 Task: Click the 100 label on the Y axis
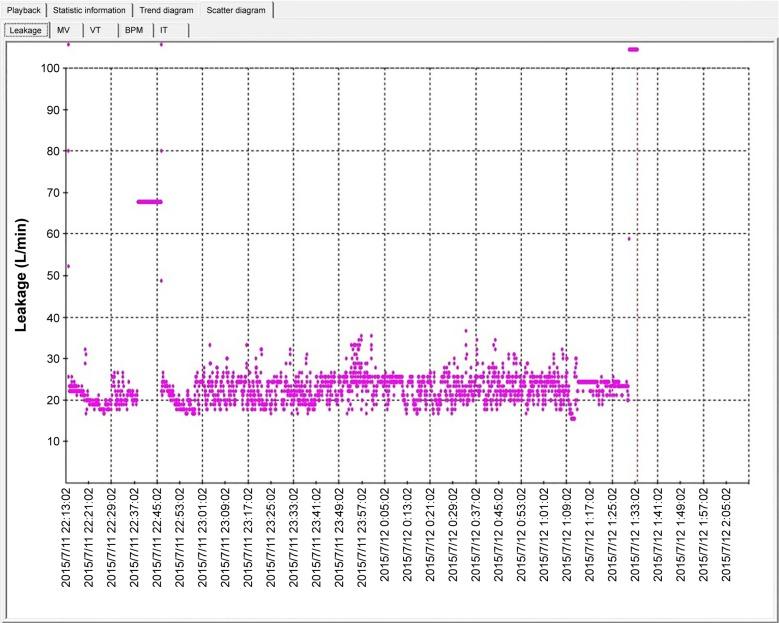point(47,68)
